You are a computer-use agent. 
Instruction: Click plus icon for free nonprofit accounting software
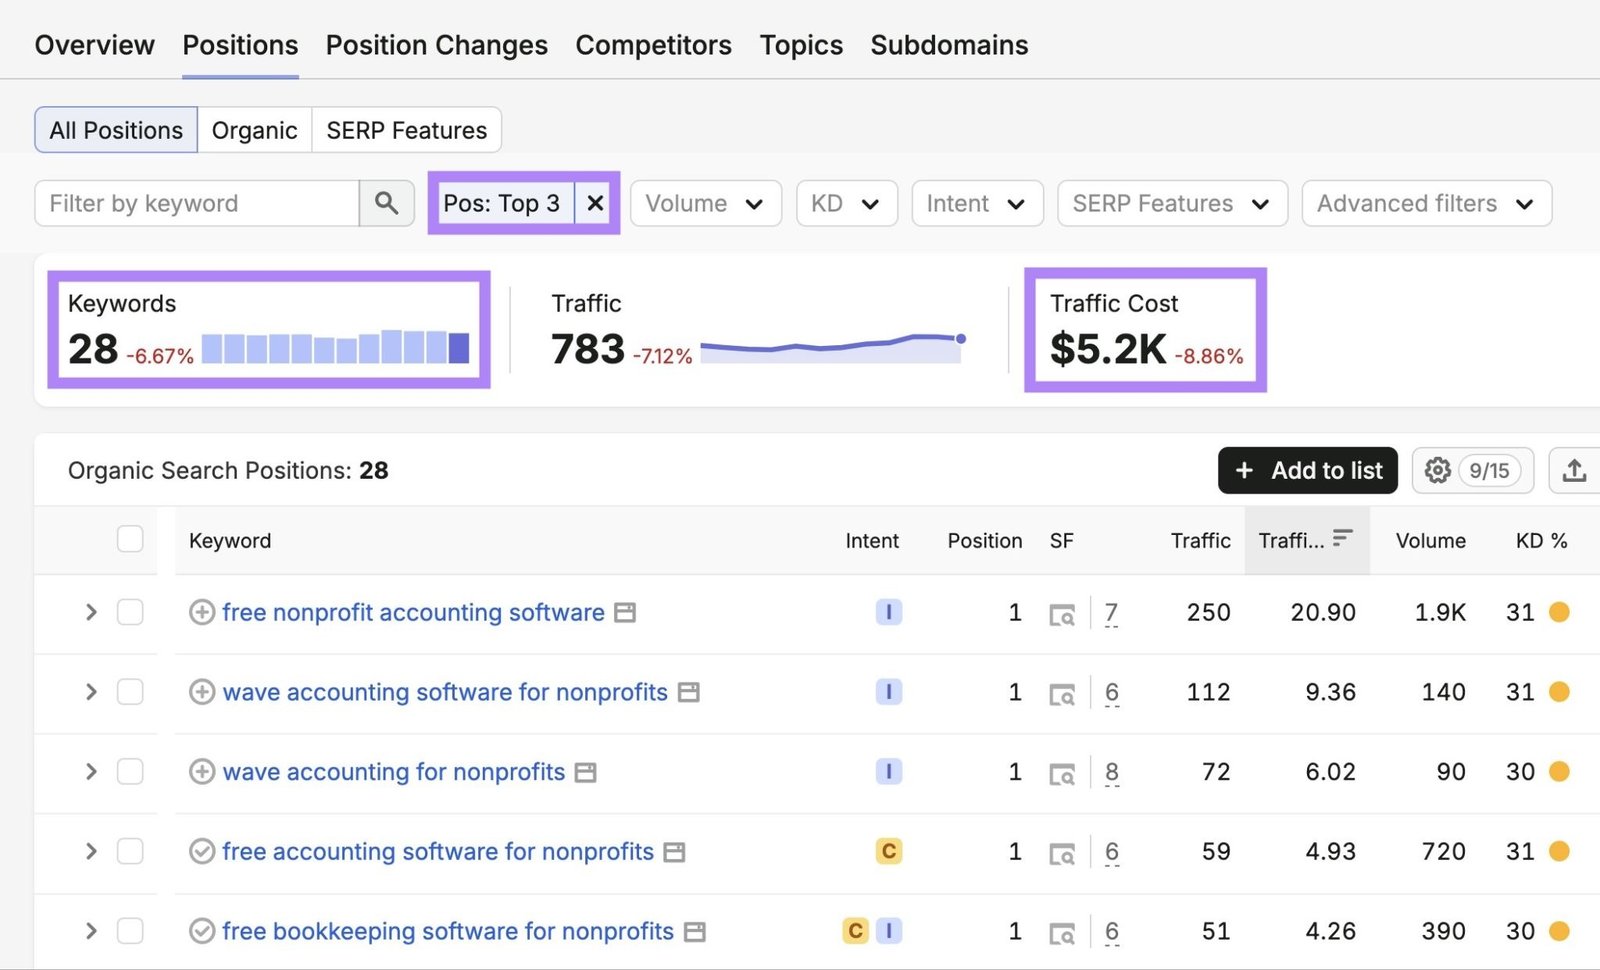(202, 612)
